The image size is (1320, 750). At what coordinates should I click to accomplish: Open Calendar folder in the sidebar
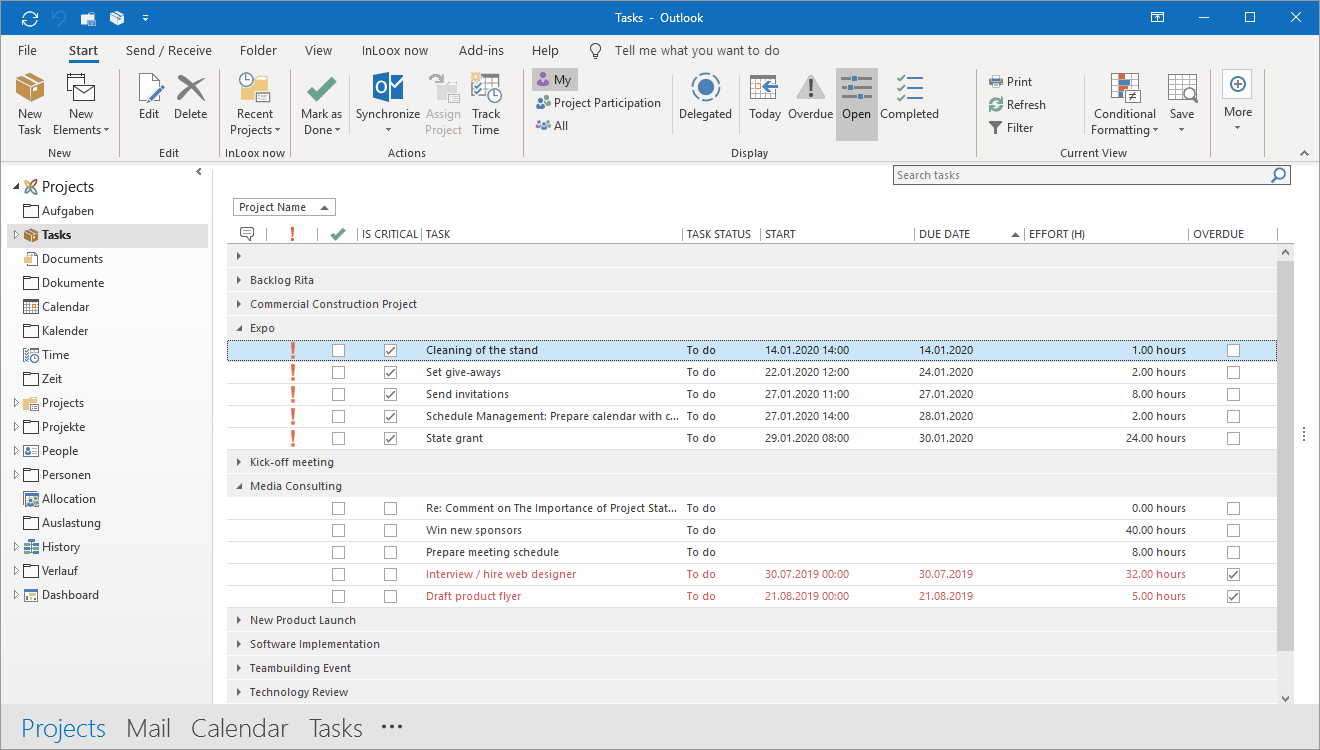click(65, 307)
